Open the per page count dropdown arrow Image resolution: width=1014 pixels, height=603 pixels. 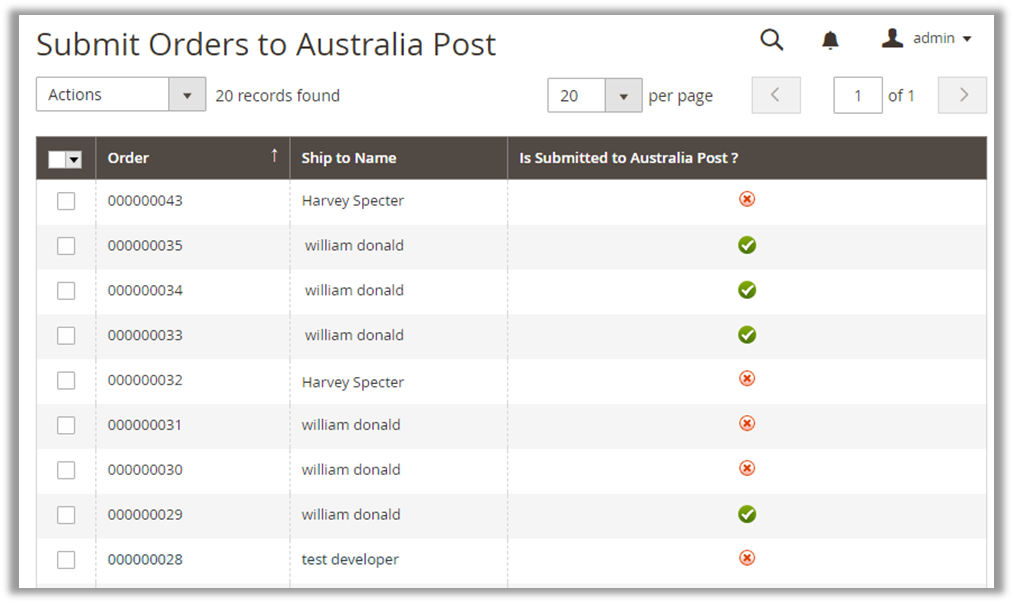coord(623,96)
